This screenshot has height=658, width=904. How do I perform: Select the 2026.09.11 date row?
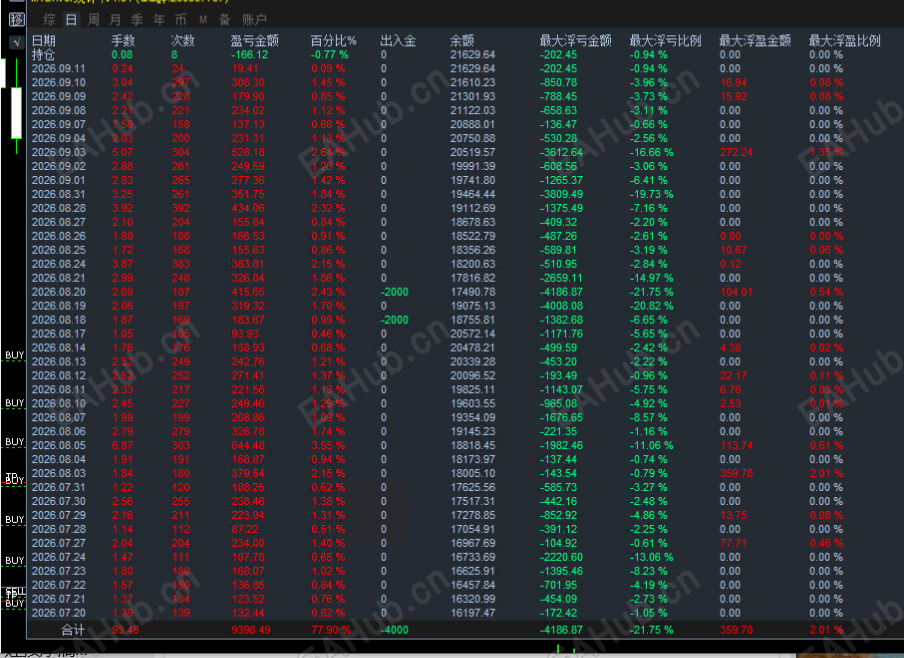[x=59, y=69]
